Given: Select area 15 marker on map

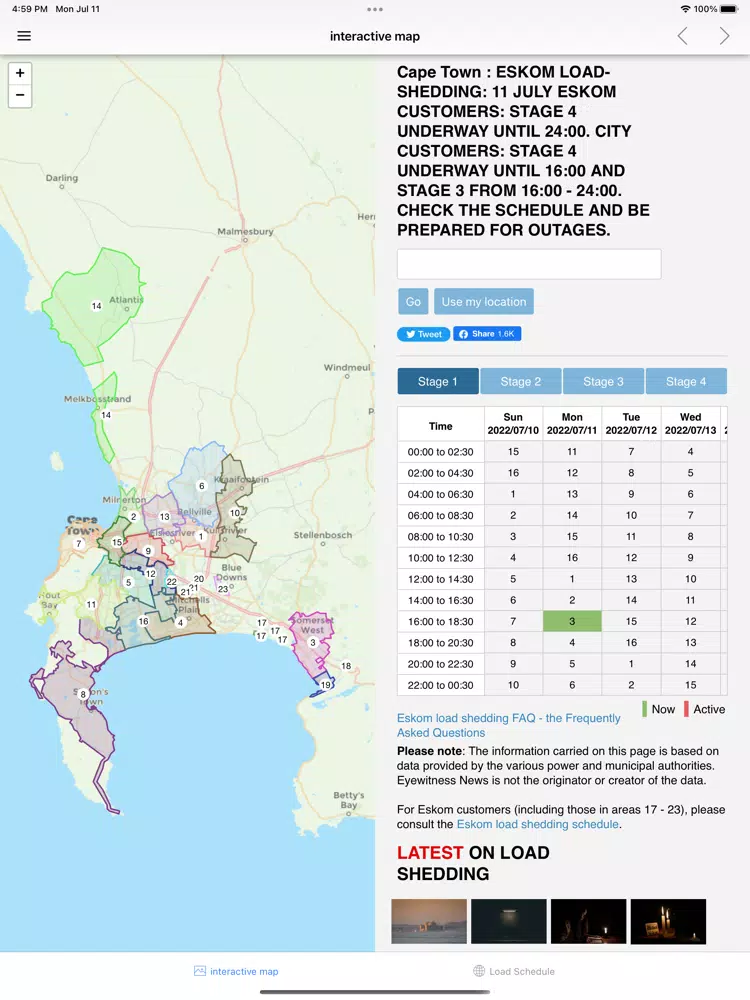Looking at the screenshot, I should tap(117, 543).
